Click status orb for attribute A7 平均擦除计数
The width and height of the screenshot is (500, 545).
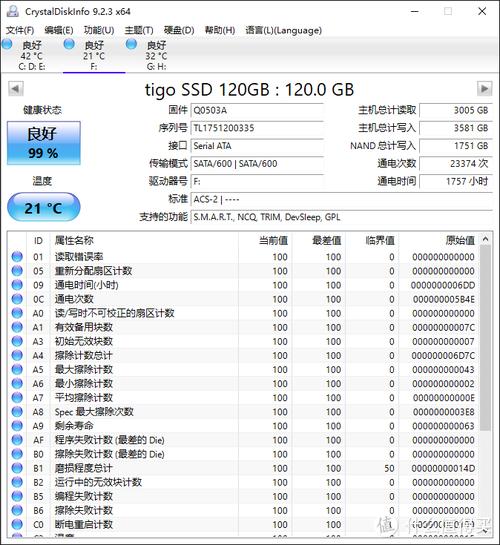coord(17,398)
